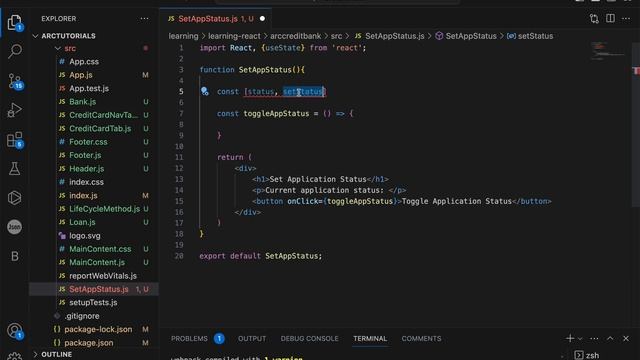This screenshot has width=640, height=360.
Task: Open MainContent.css file
Action: click(100, 249)
